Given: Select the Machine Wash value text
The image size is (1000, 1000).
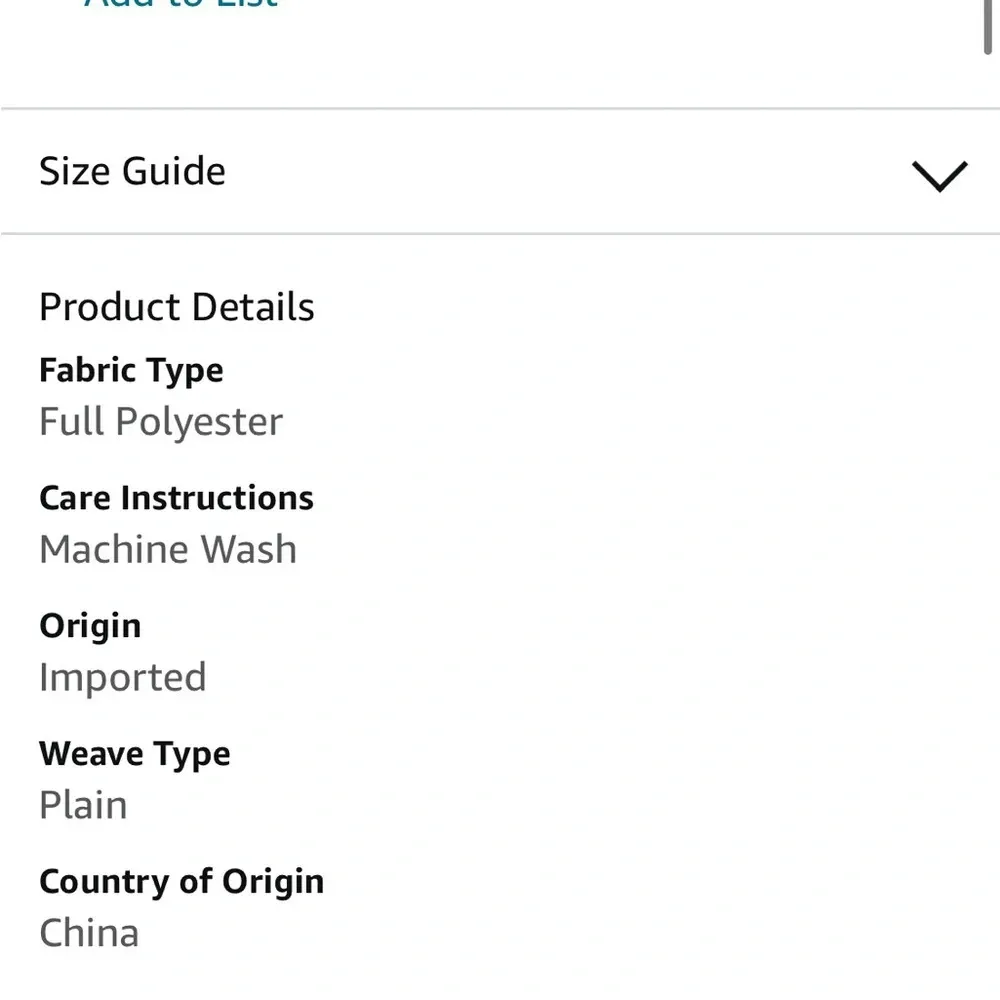Looking at the screenshot, I should pyautogui.click(x=168, y=550).
